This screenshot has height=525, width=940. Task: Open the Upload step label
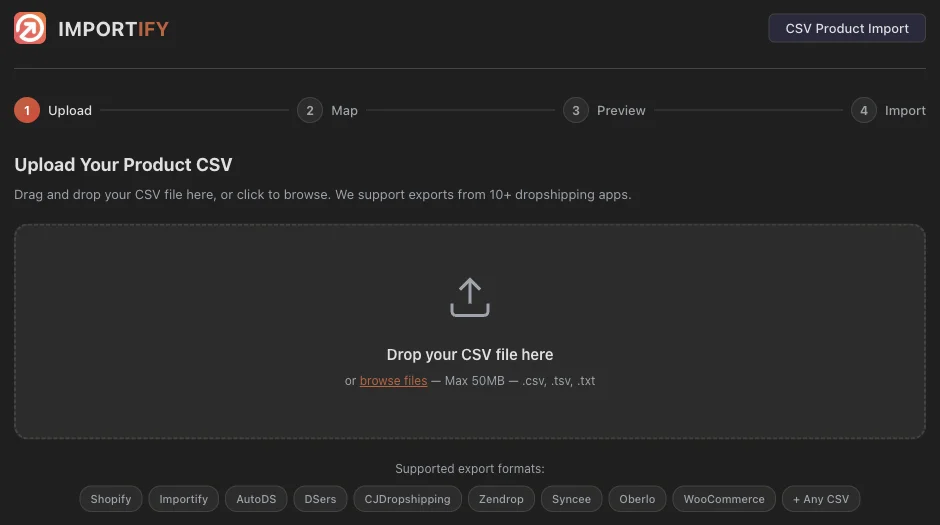click(x=70, y=110)
